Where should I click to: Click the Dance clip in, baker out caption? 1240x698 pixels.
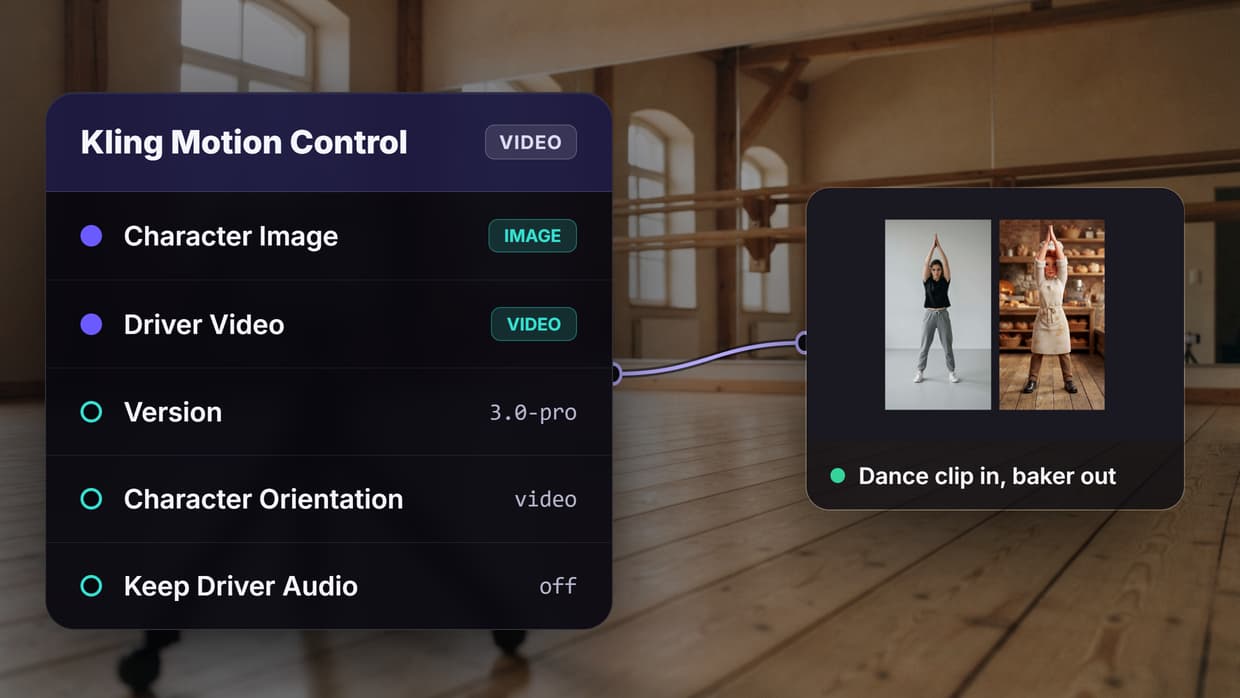point(987,476)
